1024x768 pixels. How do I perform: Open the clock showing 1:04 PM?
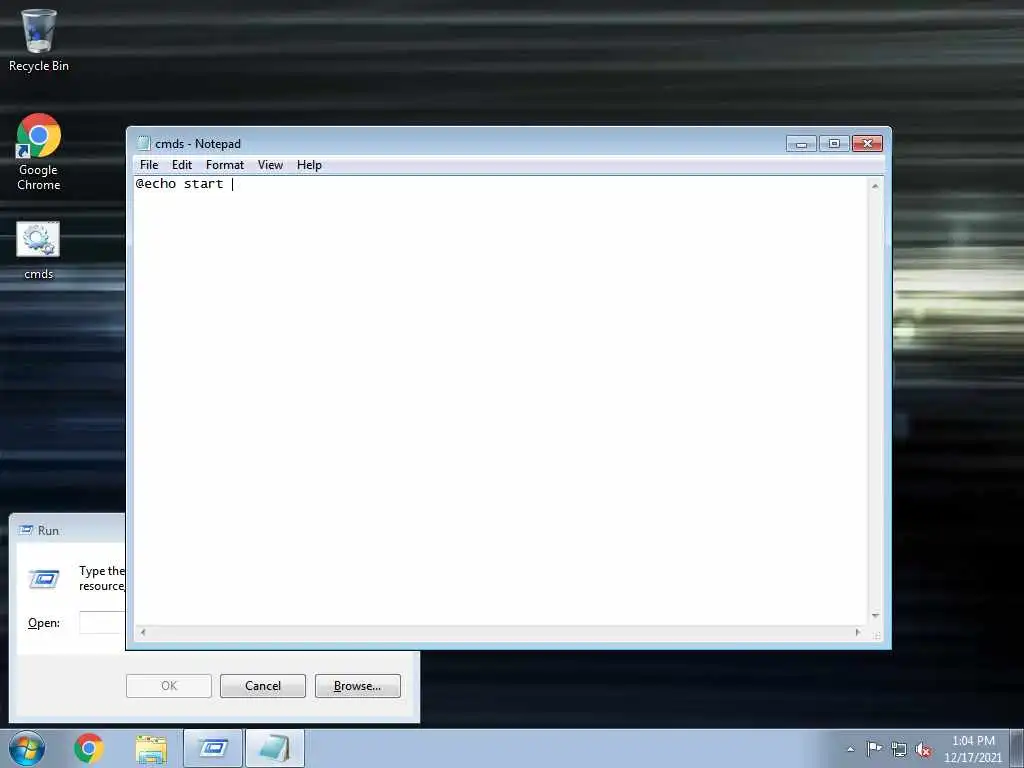pyautogui.click(x=973, y=749)
